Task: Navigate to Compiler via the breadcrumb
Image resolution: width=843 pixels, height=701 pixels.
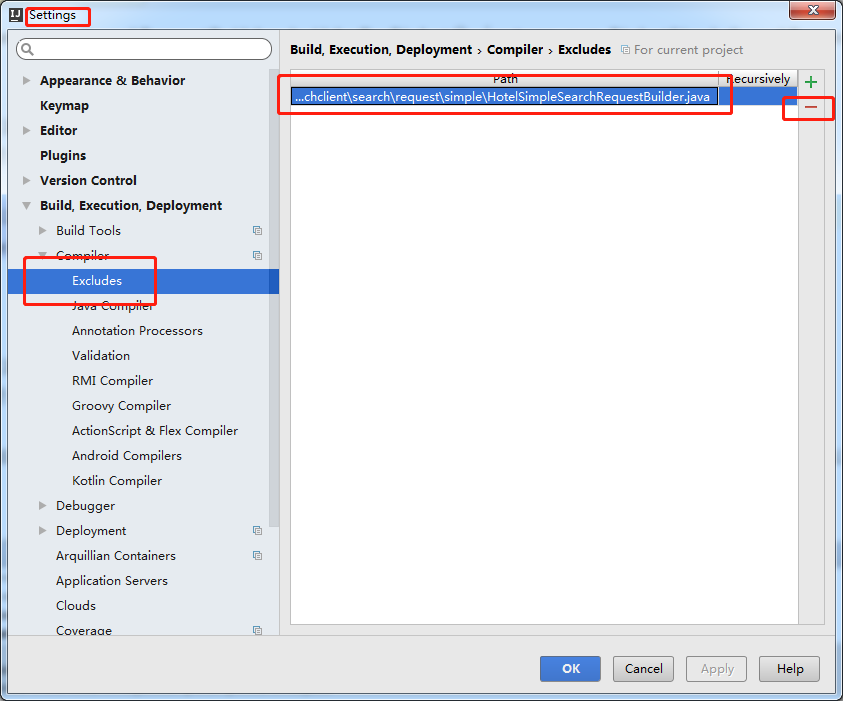Action: click(514, 49)
